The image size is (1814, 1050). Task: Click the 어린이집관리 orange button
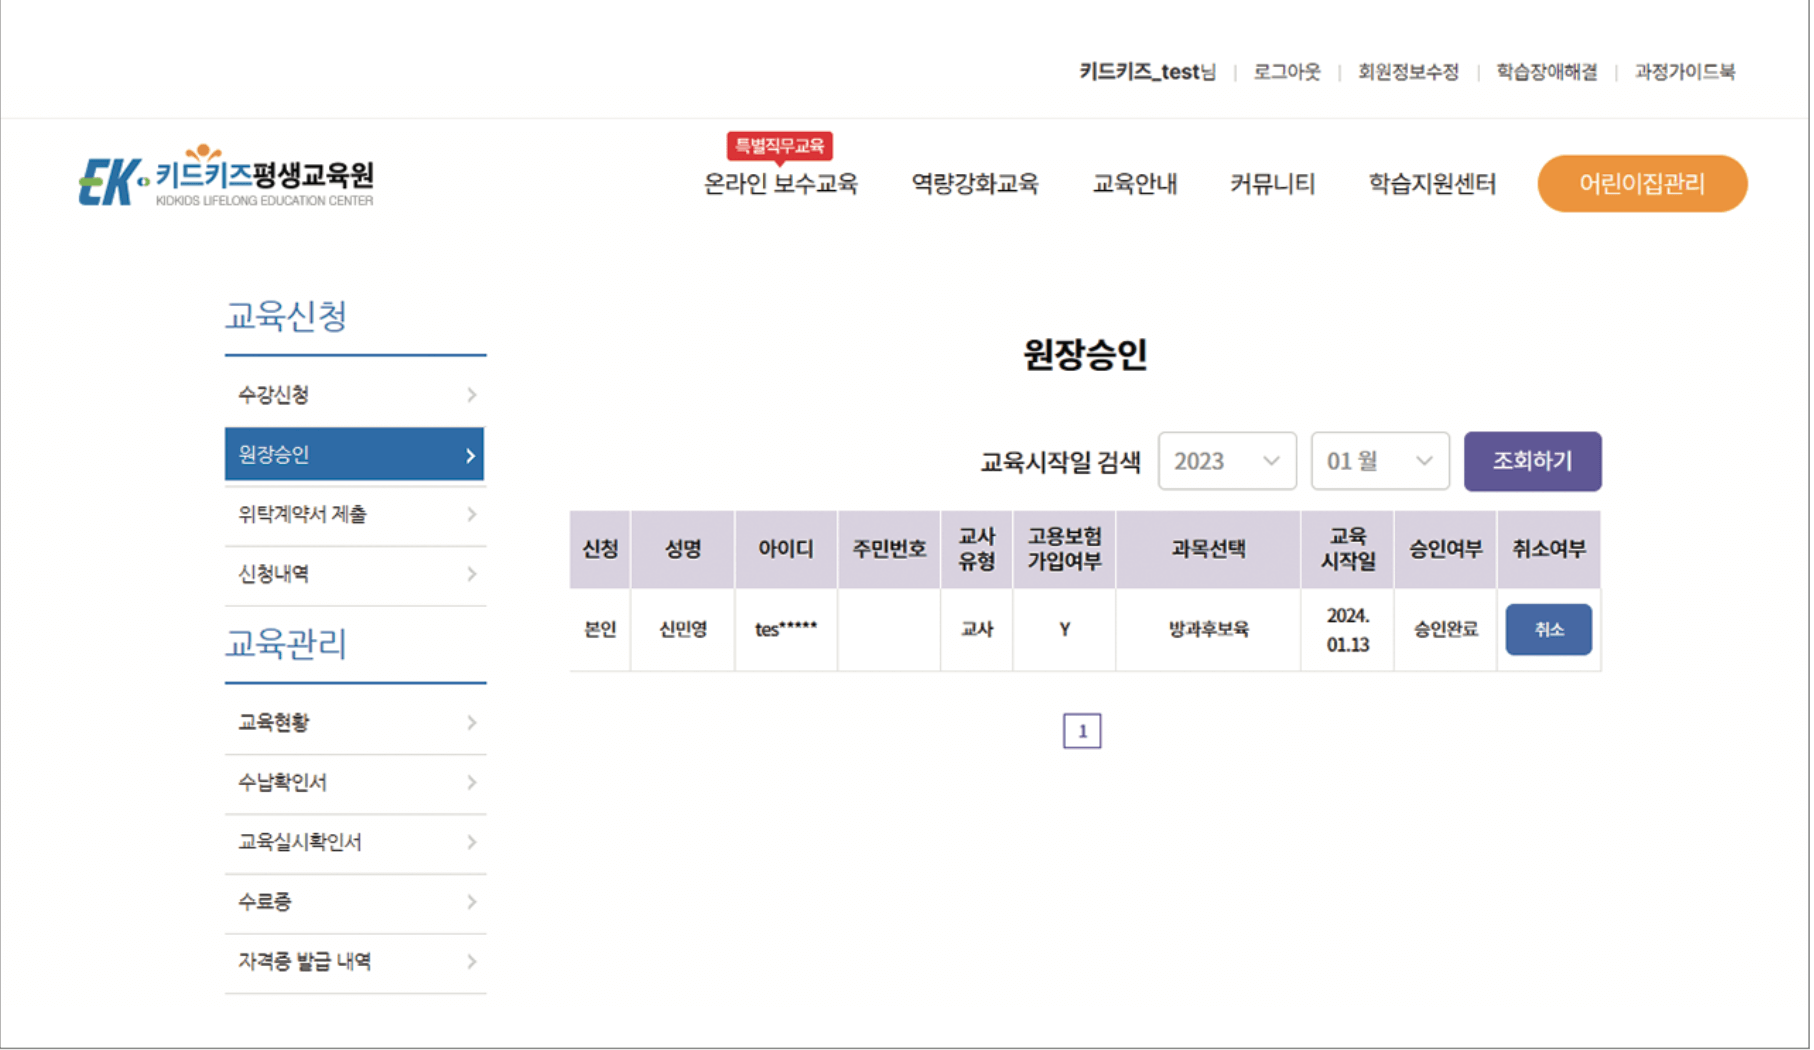point(1641,183)
